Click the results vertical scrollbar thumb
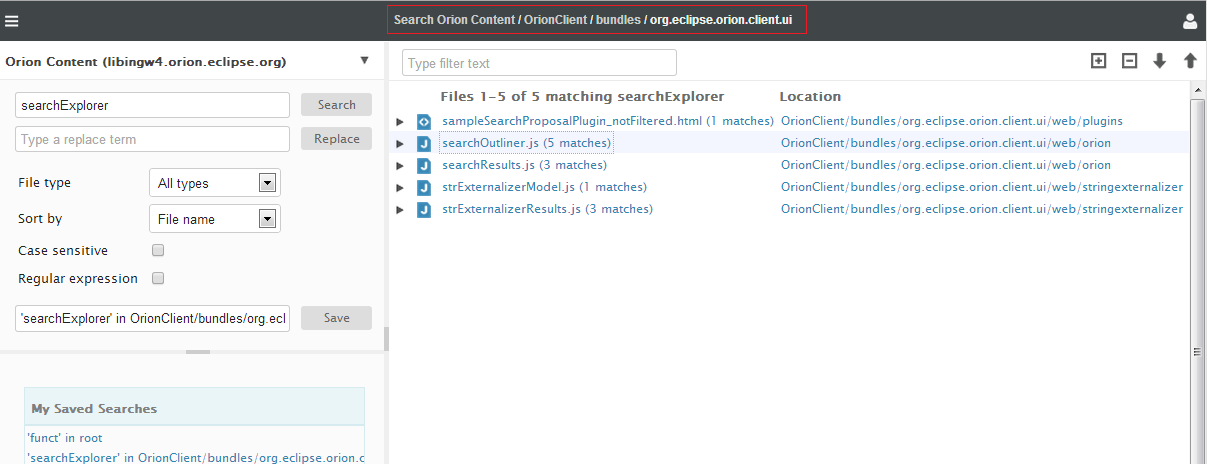Viewport: 1207px width, 464px height. pos(1198,350)
